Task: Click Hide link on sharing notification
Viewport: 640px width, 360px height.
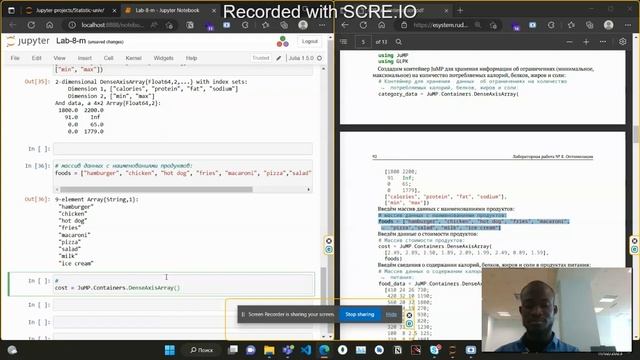Action: click(x=391, y=314)
